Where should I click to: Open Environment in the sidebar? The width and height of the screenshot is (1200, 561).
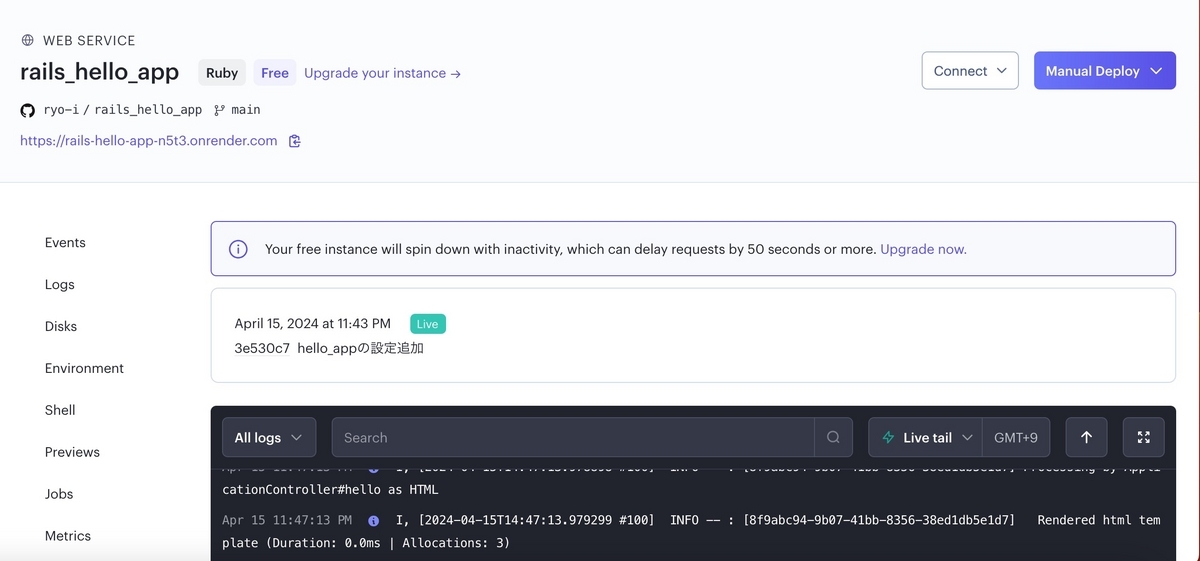point(84,369)
